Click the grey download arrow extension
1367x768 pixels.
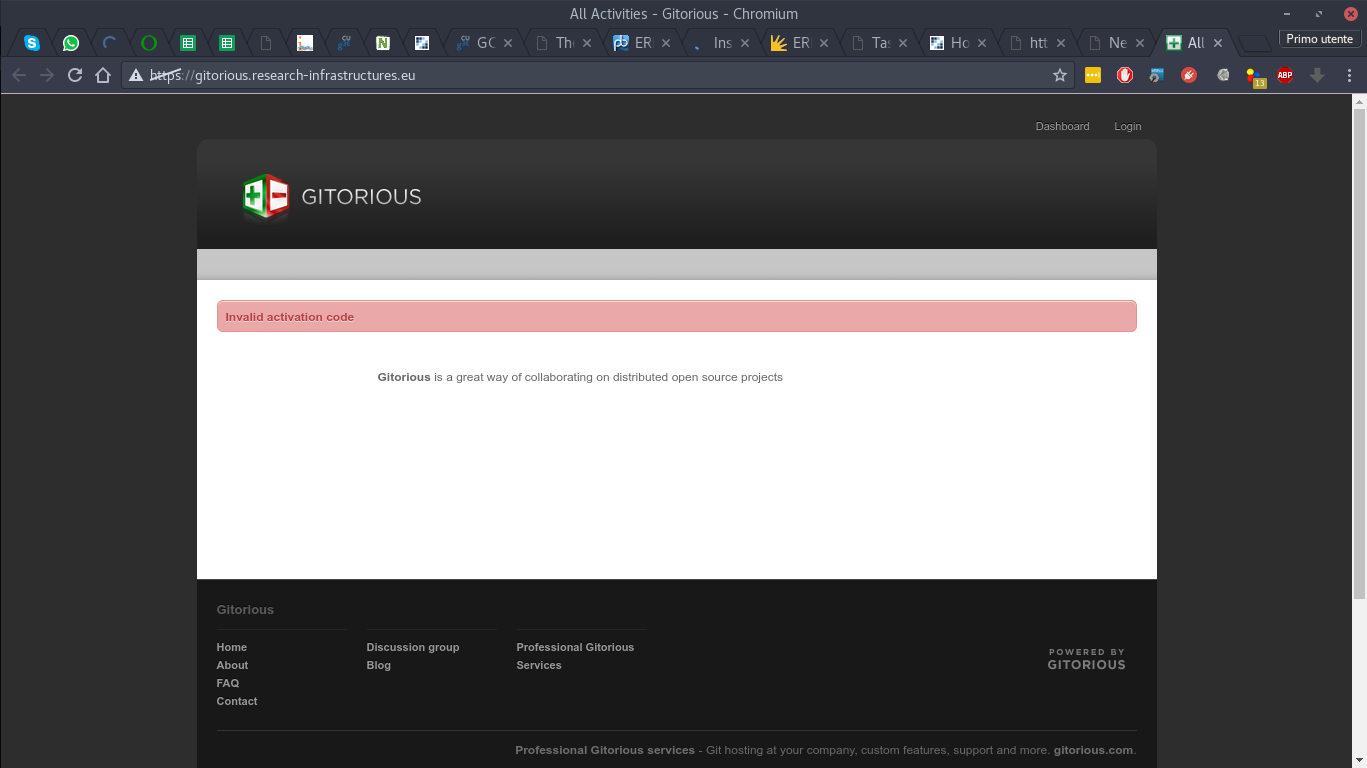click(1317, 75)
